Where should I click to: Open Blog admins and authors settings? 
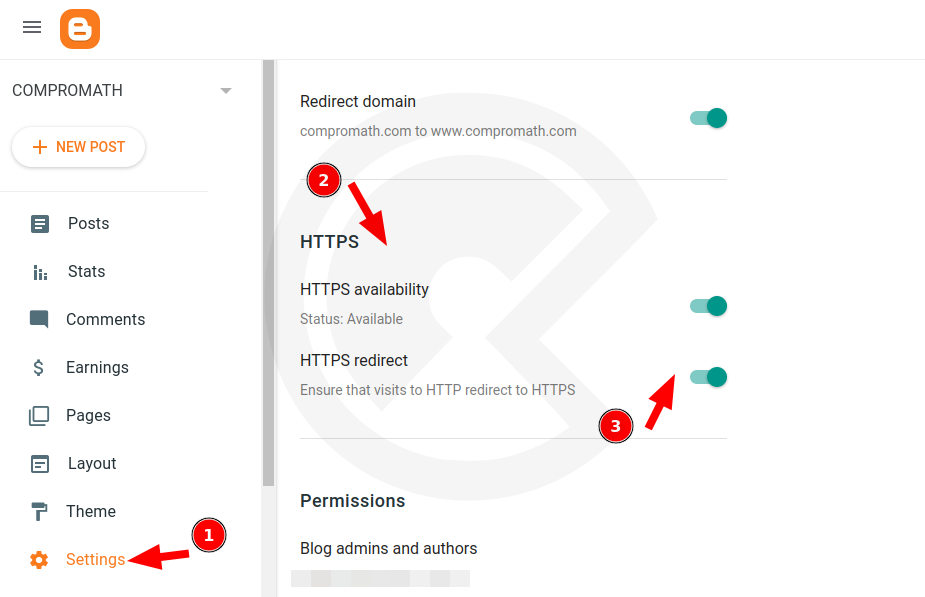tap(389, 548)
